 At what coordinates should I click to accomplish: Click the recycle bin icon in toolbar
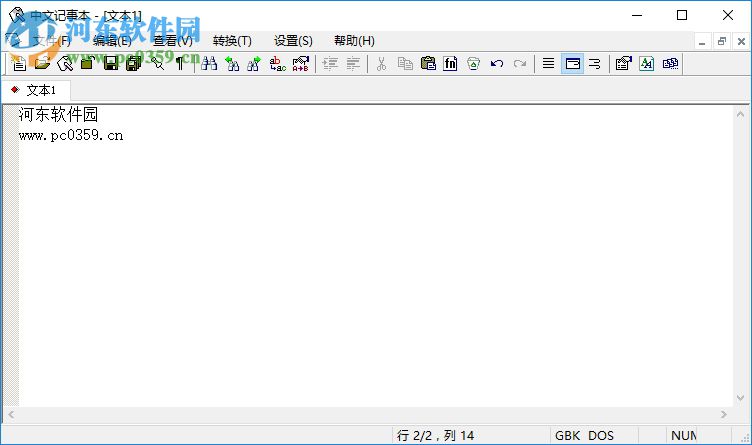pyautogui.click(x=473, y=63)
